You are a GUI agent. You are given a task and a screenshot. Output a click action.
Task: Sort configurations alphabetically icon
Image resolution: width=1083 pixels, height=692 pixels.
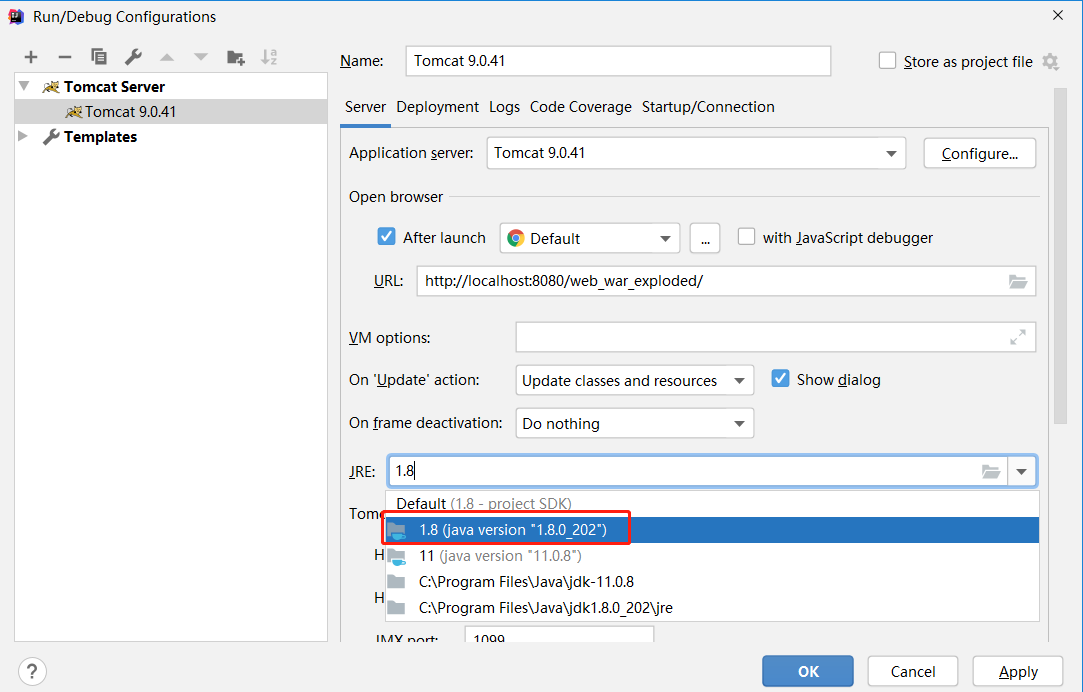[269, 57]
